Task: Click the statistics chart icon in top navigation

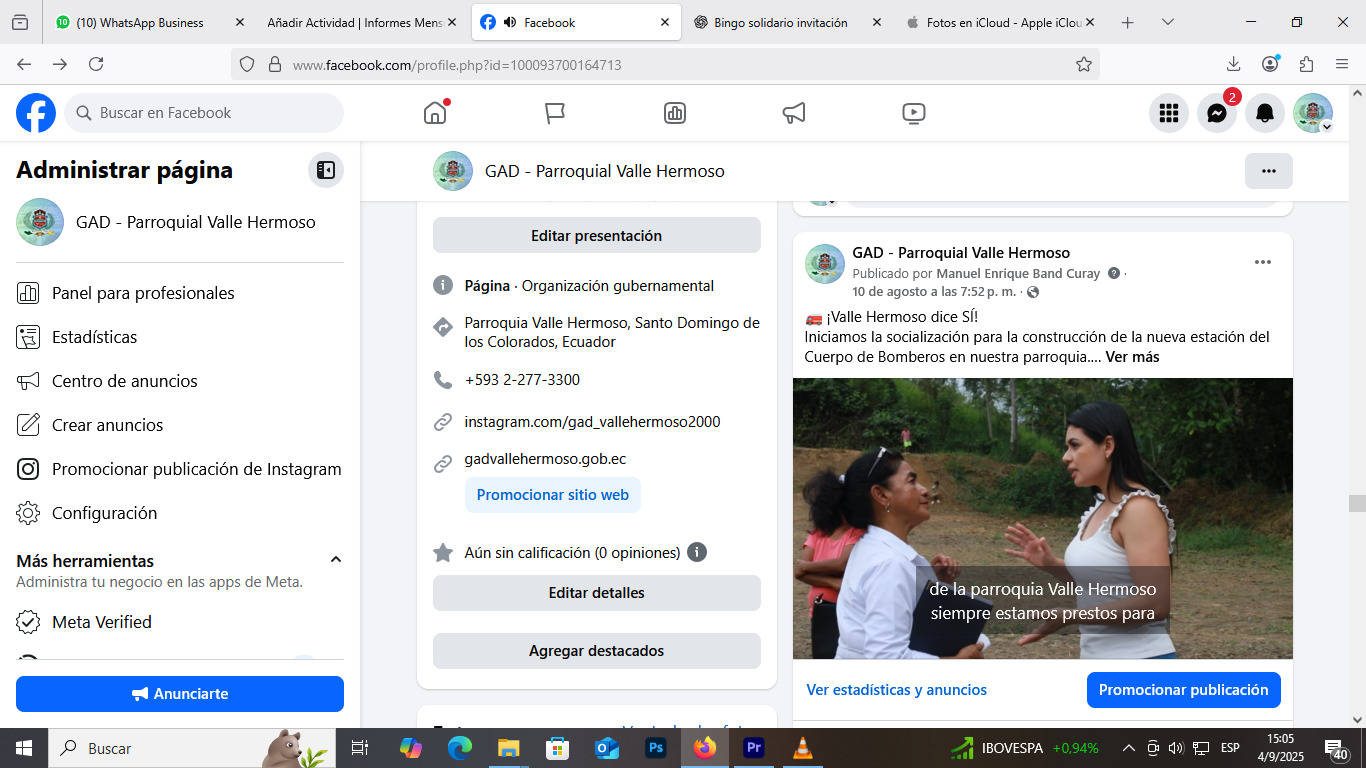Action: 675,113
